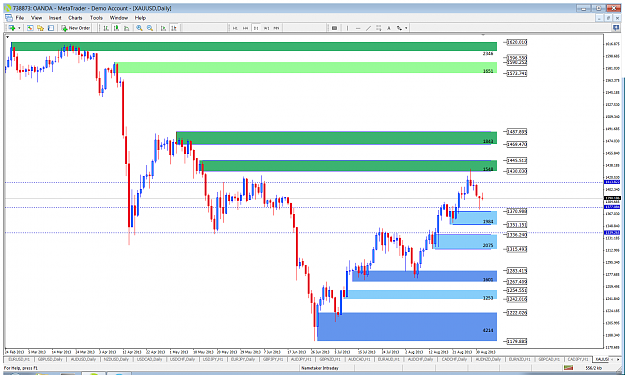Switch chart to Line Chart type

point(126,28)
